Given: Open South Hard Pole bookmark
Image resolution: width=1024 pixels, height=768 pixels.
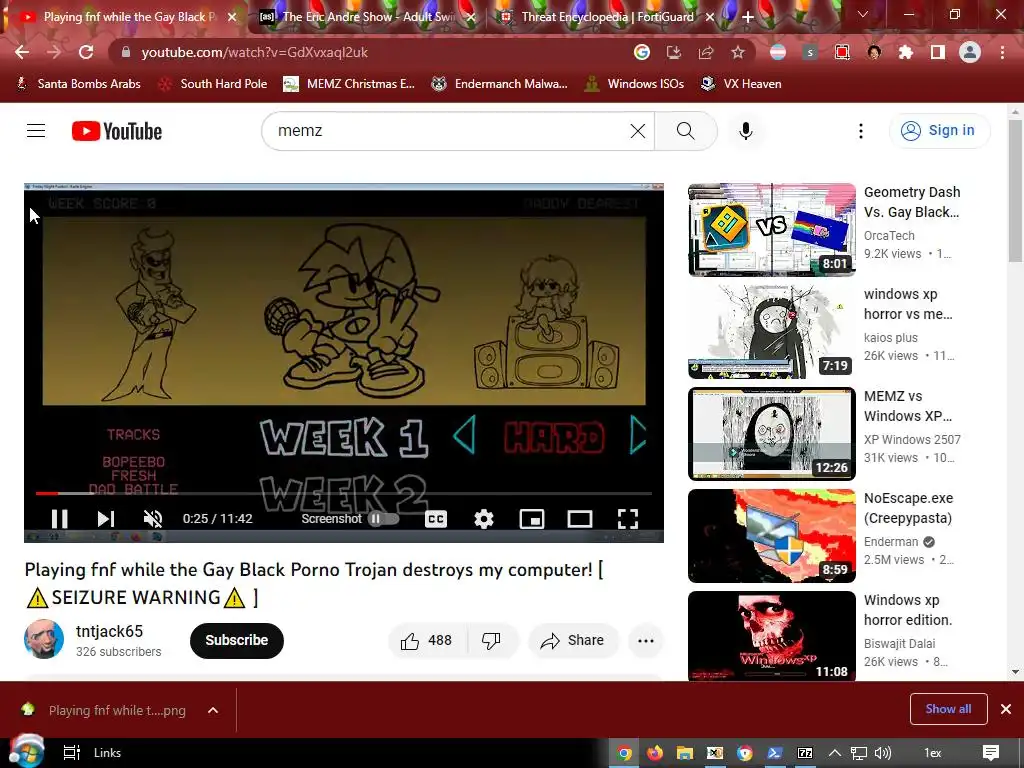Looking at the screenshot, I should [x=214, y=84].
